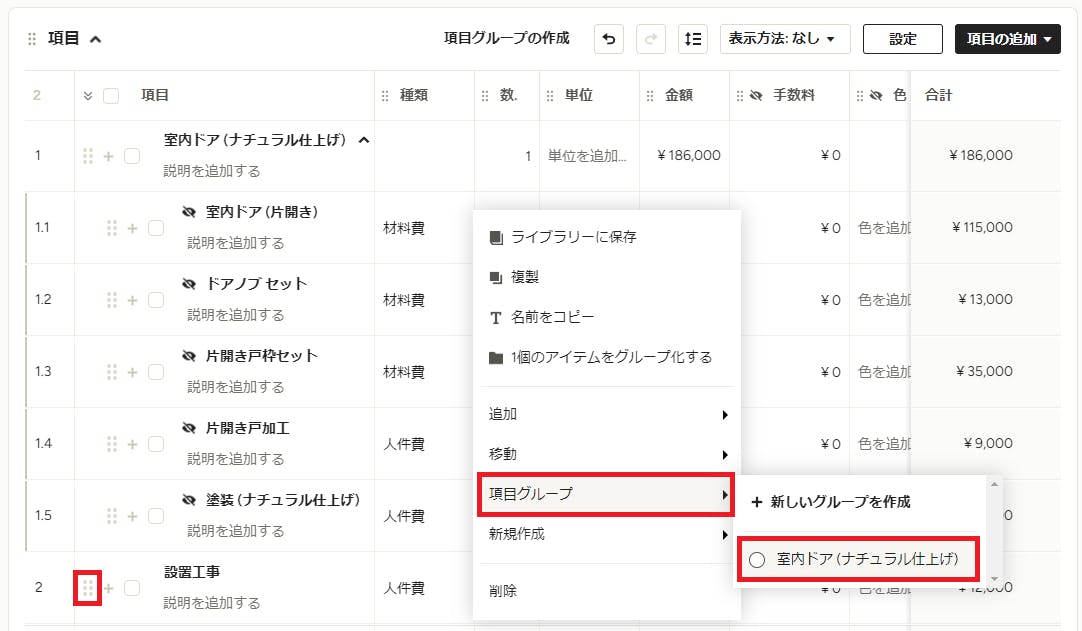Screen dimensions: 1082x631
Task: Click drag handle of row 塗装 (ナチュラル仕上げ)
Action: (x=112, y=516)
